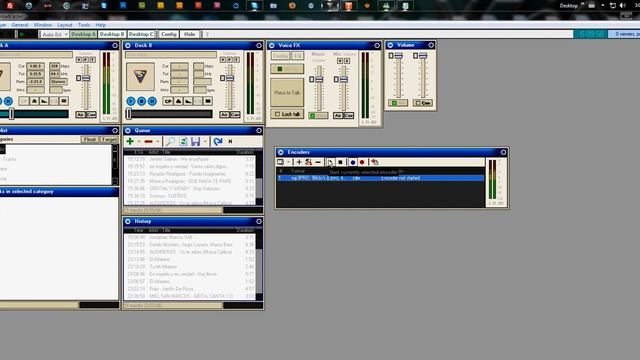Click the Queue green refresh page icon

(183, 141)
